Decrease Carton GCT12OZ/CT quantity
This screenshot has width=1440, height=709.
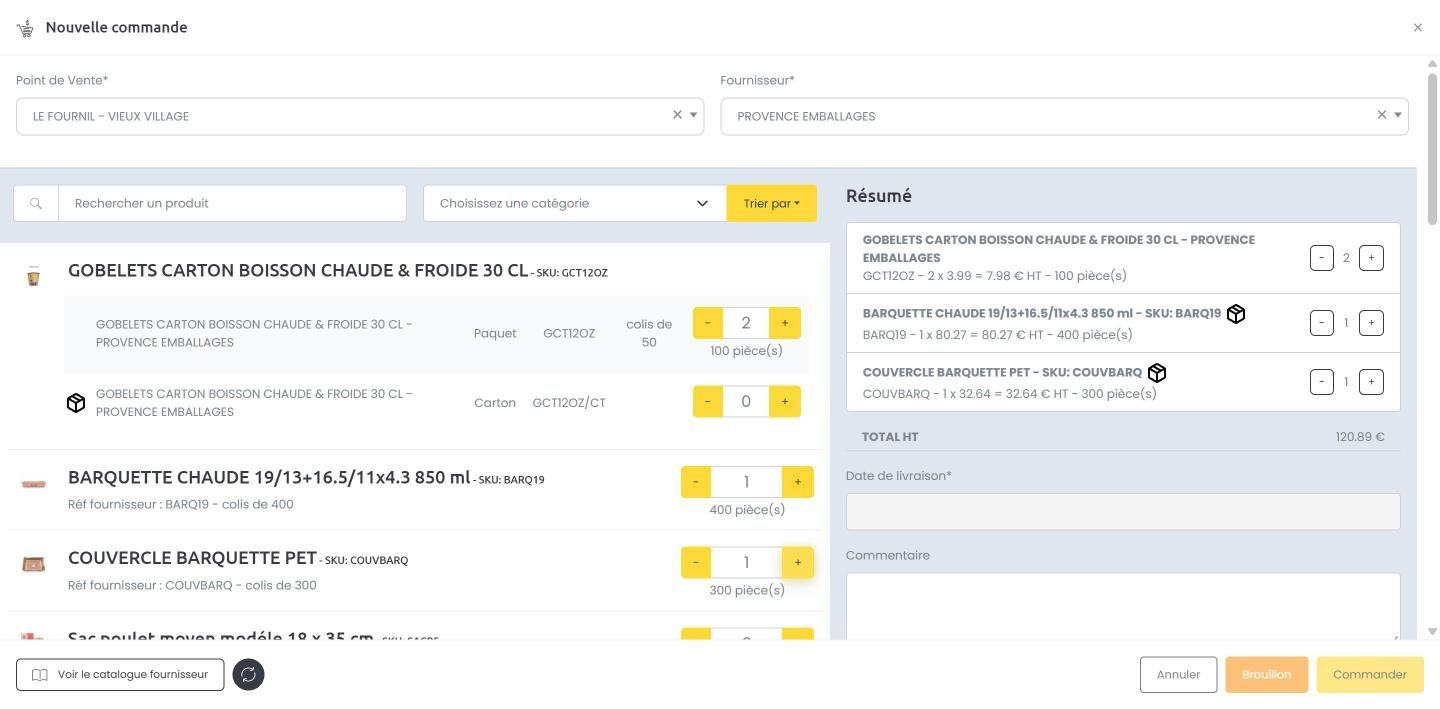pos(708,402)
